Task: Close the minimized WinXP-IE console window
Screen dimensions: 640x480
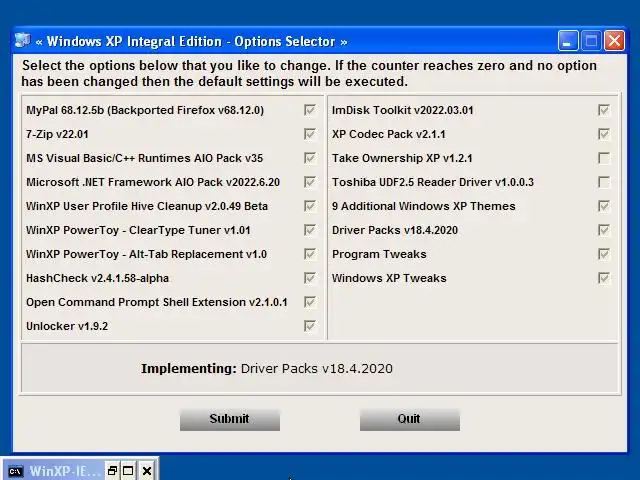Action: point(147,471)
